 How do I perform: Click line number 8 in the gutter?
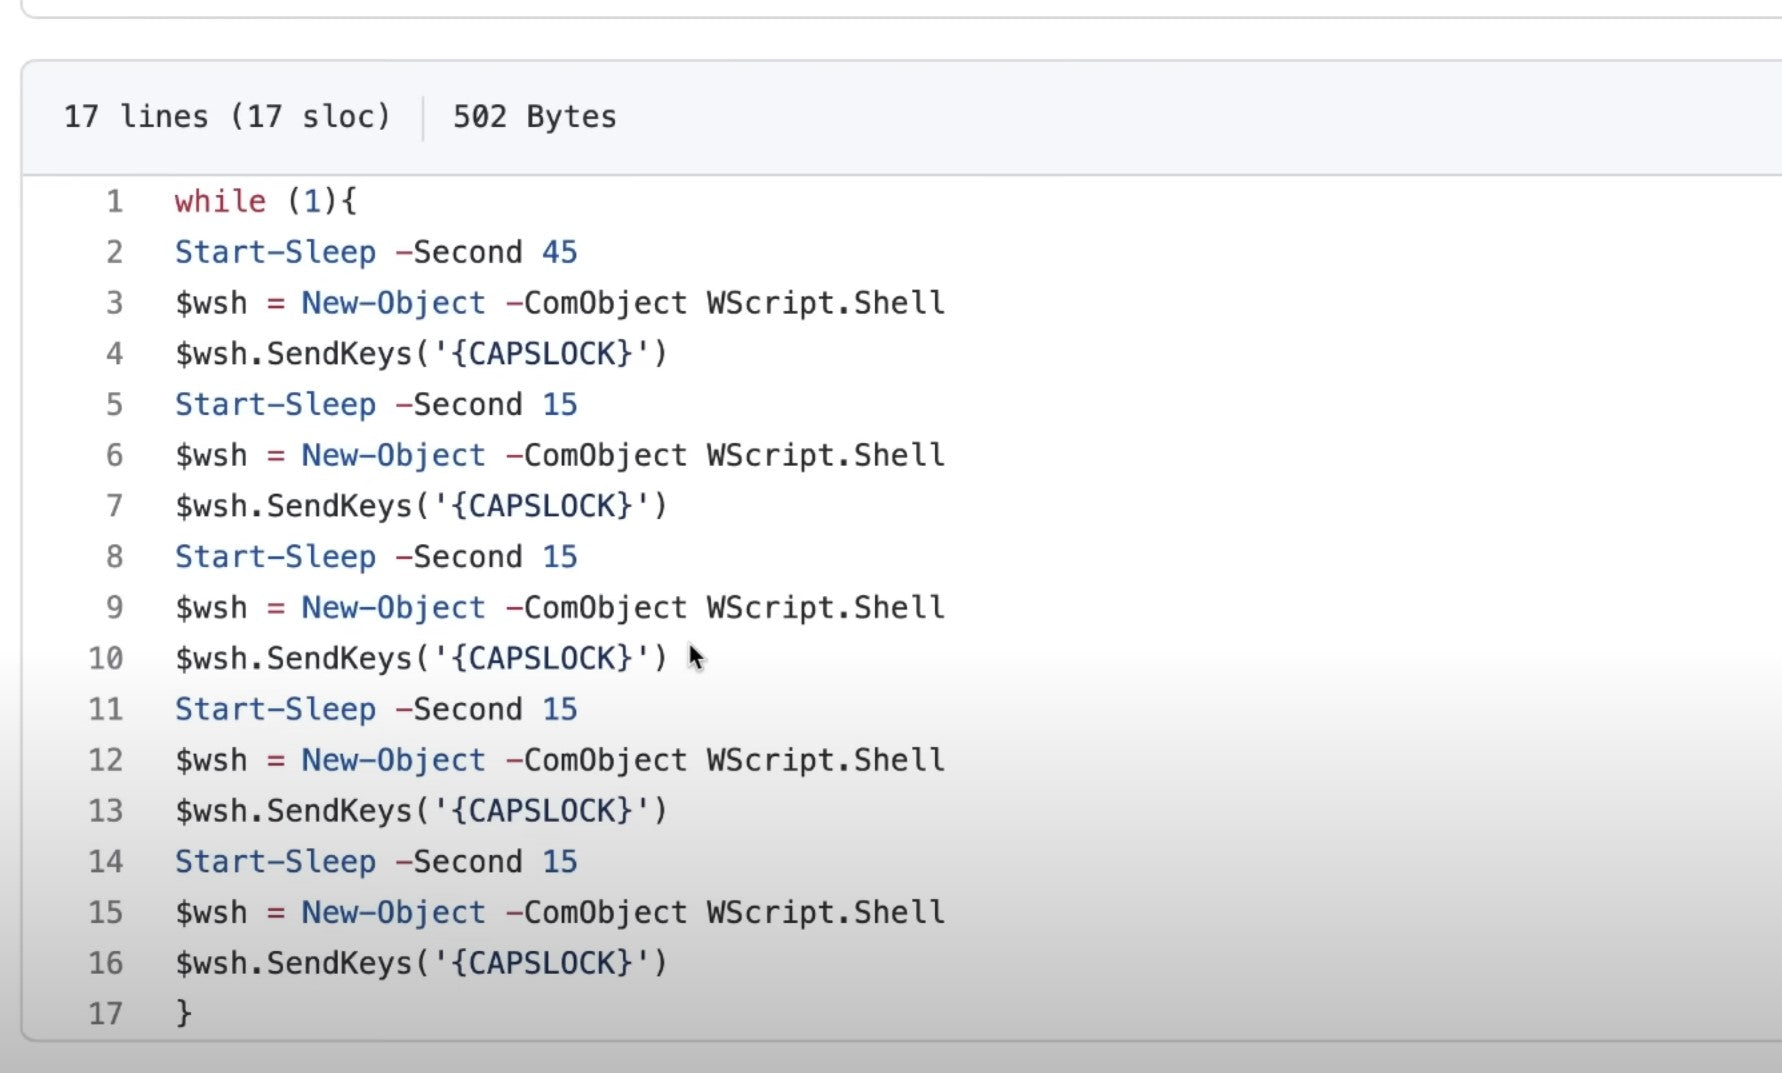point(114,557)
